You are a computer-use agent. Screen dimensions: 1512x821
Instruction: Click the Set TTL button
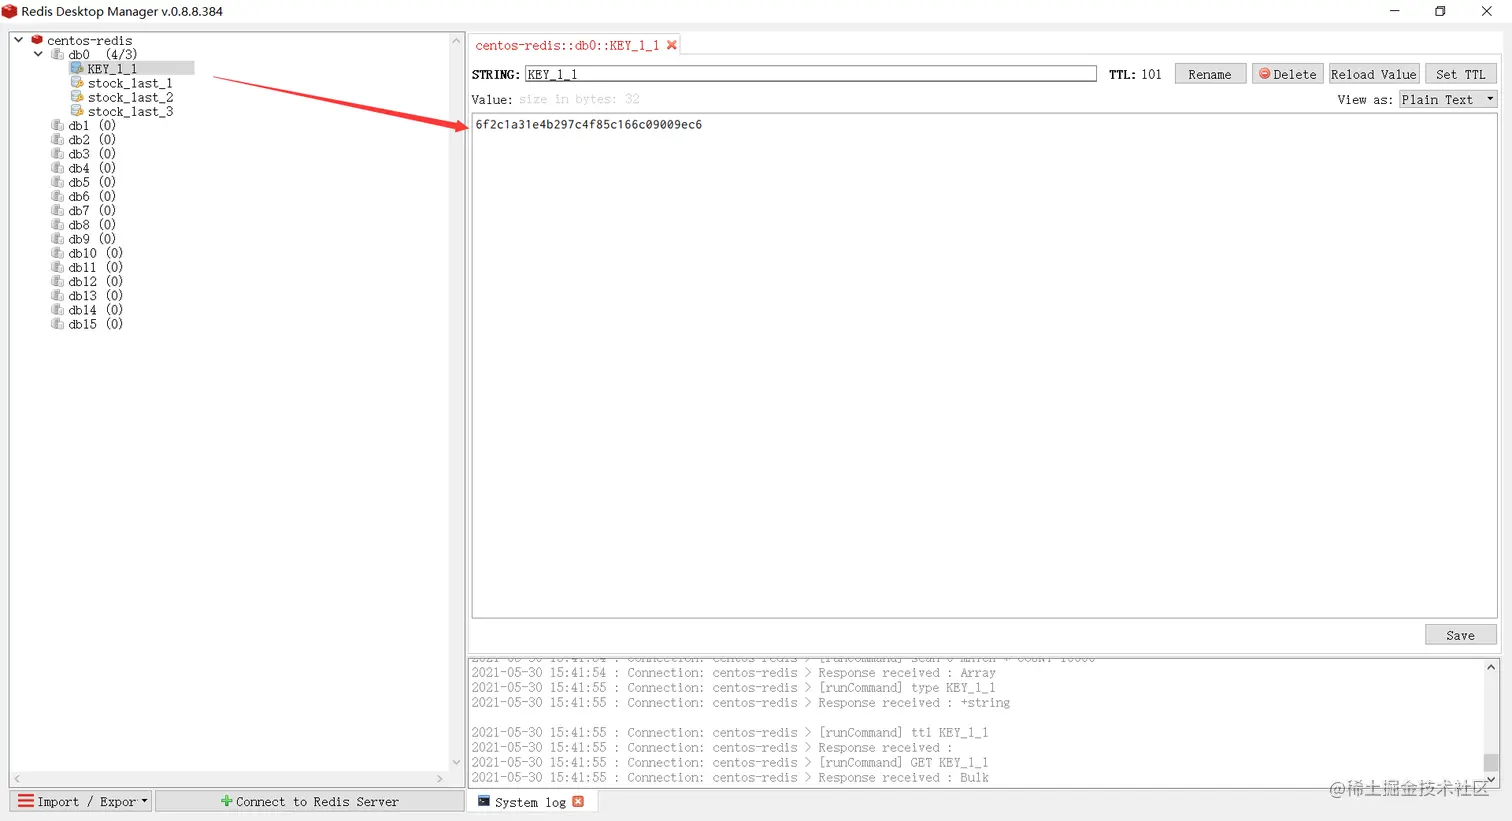click(1460, 73)
